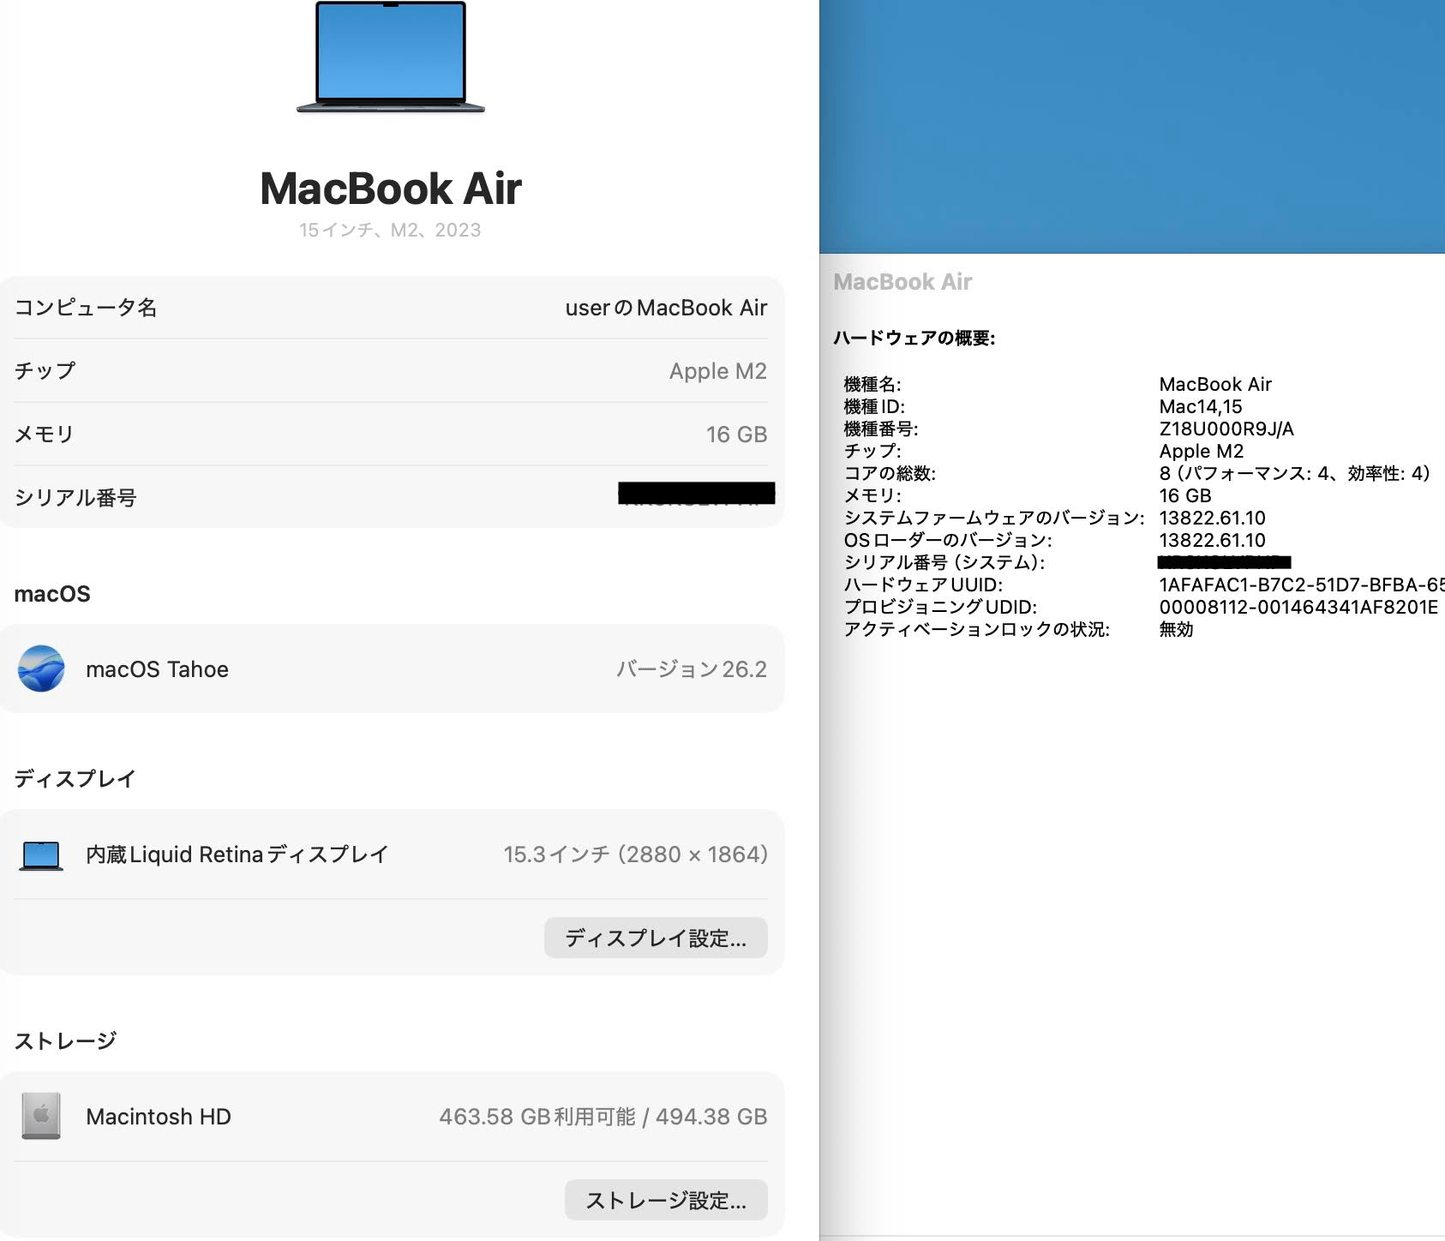
Task: Click the 'ストレージ' section heading
Action: click(x=65, y=1041)
